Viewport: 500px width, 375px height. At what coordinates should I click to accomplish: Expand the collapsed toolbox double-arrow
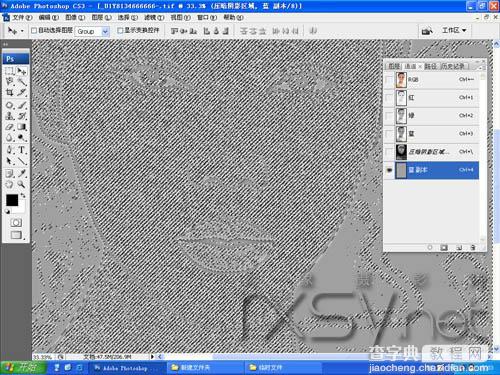click(x=5, y=44)
